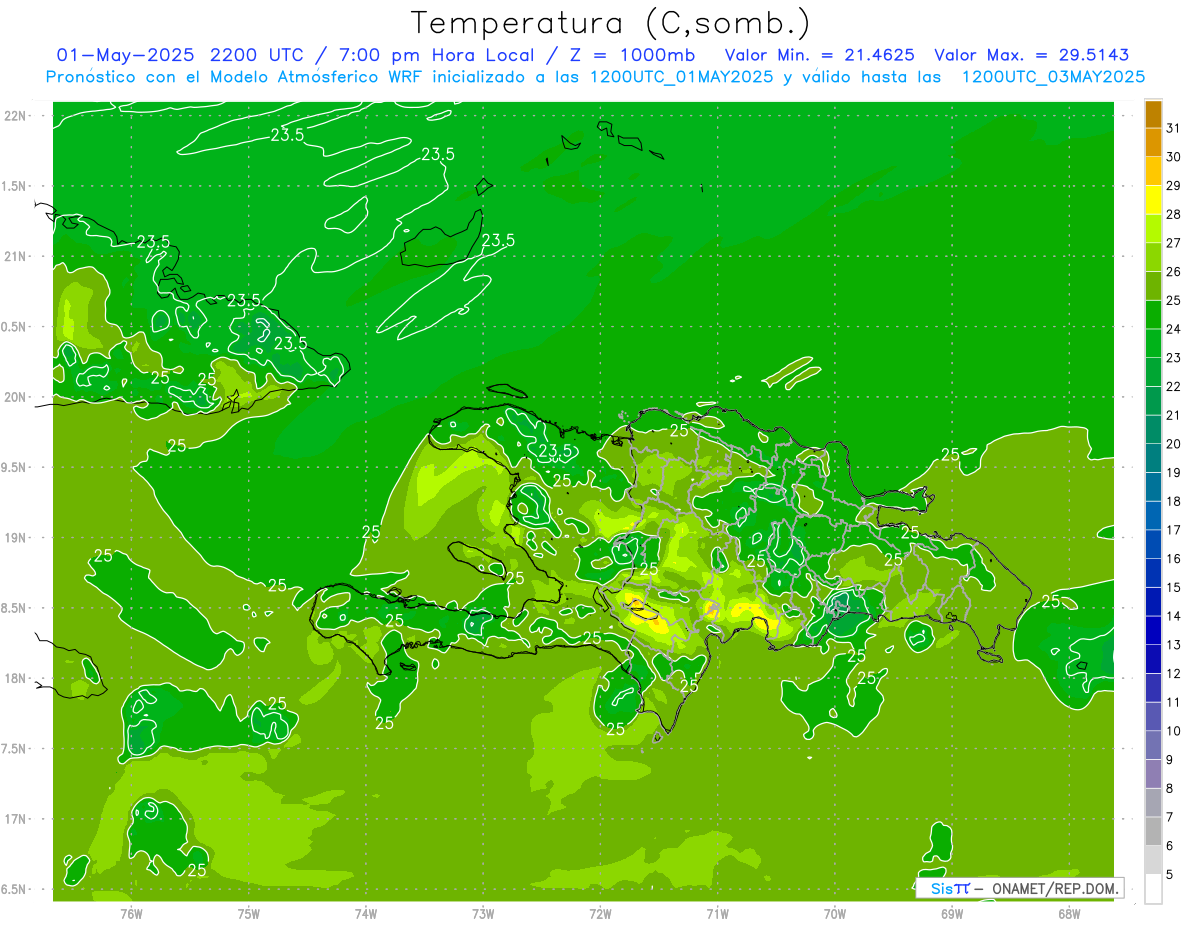
Task: Click the title "Temperatura (C,somb.)"
Action: pyautogui.click(x=611, y=24)
